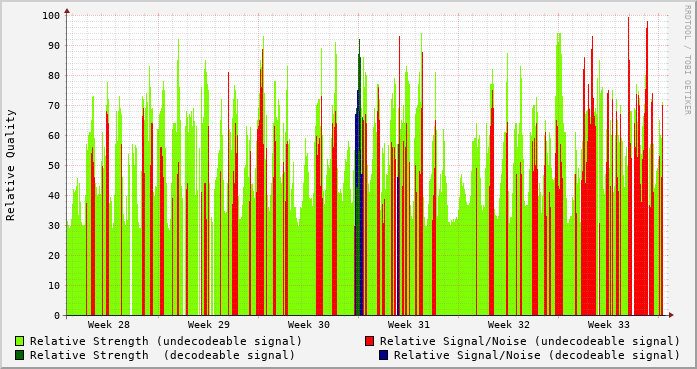Image resolution: width=697 pixels, height=369 pixels.
Task: Click the Relative Quality axis title
Action: point(11,165)
